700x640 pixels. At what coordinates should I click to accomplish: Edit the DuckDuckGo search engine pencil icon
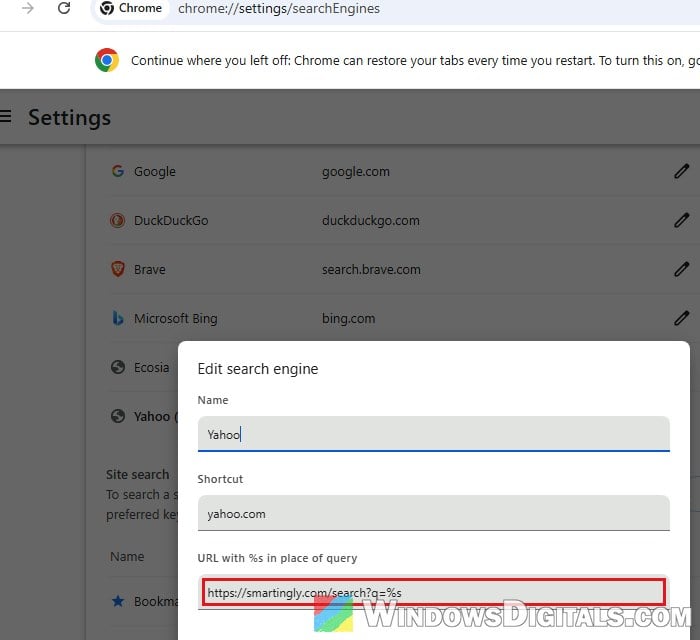tap(681, 220)
